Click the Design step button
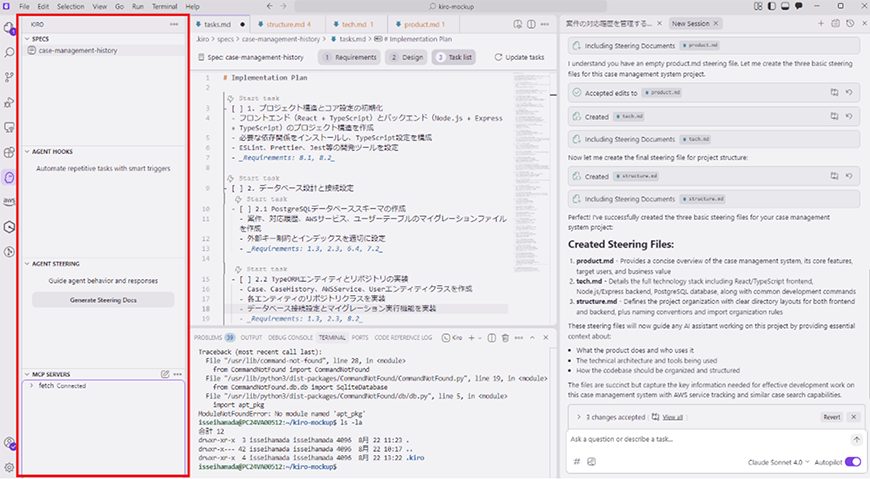 coord(407,57)
